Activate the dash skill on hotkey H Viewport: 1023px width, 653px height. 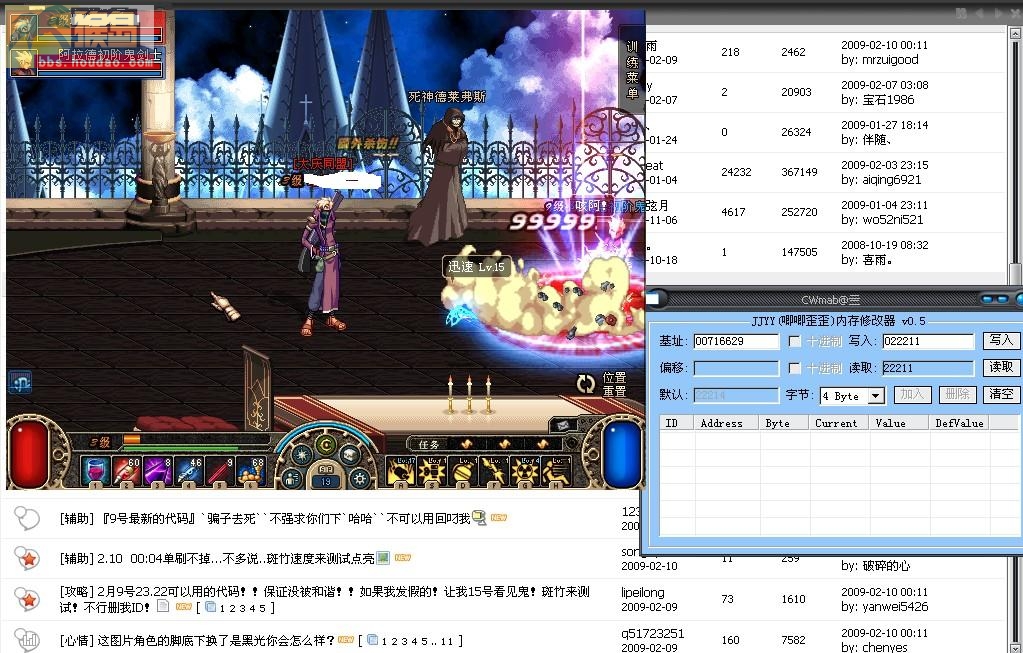click(x=558, y=471)
